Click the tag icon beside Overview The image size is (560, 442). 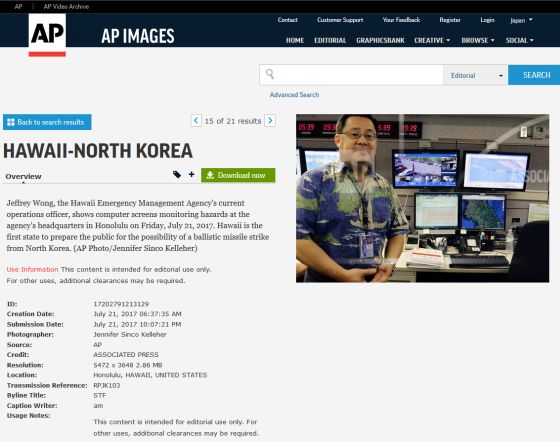(177, 175)
